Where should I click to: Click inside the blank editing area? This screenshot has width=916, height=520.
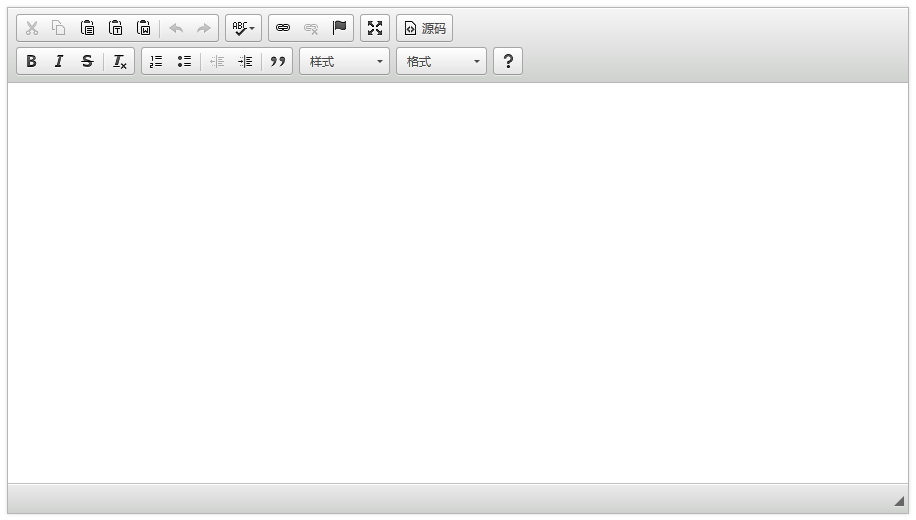458,283
